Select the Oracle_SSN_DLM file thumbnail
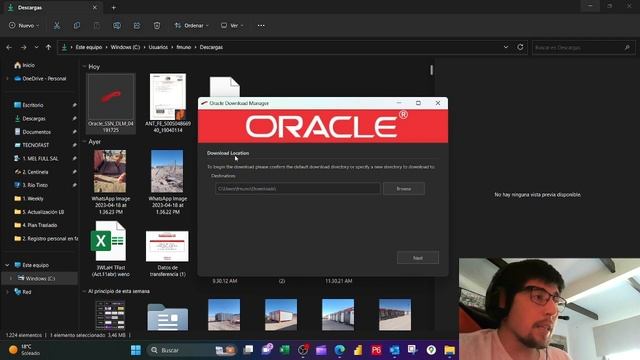The height and width of the screenshot is (360, 640). [x=111, y=104]
